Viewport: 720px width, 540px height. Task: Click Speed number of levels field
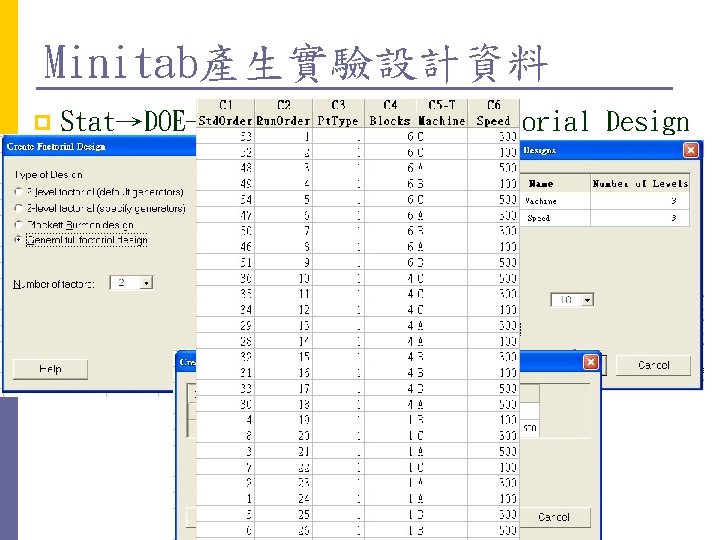point(640,218)
